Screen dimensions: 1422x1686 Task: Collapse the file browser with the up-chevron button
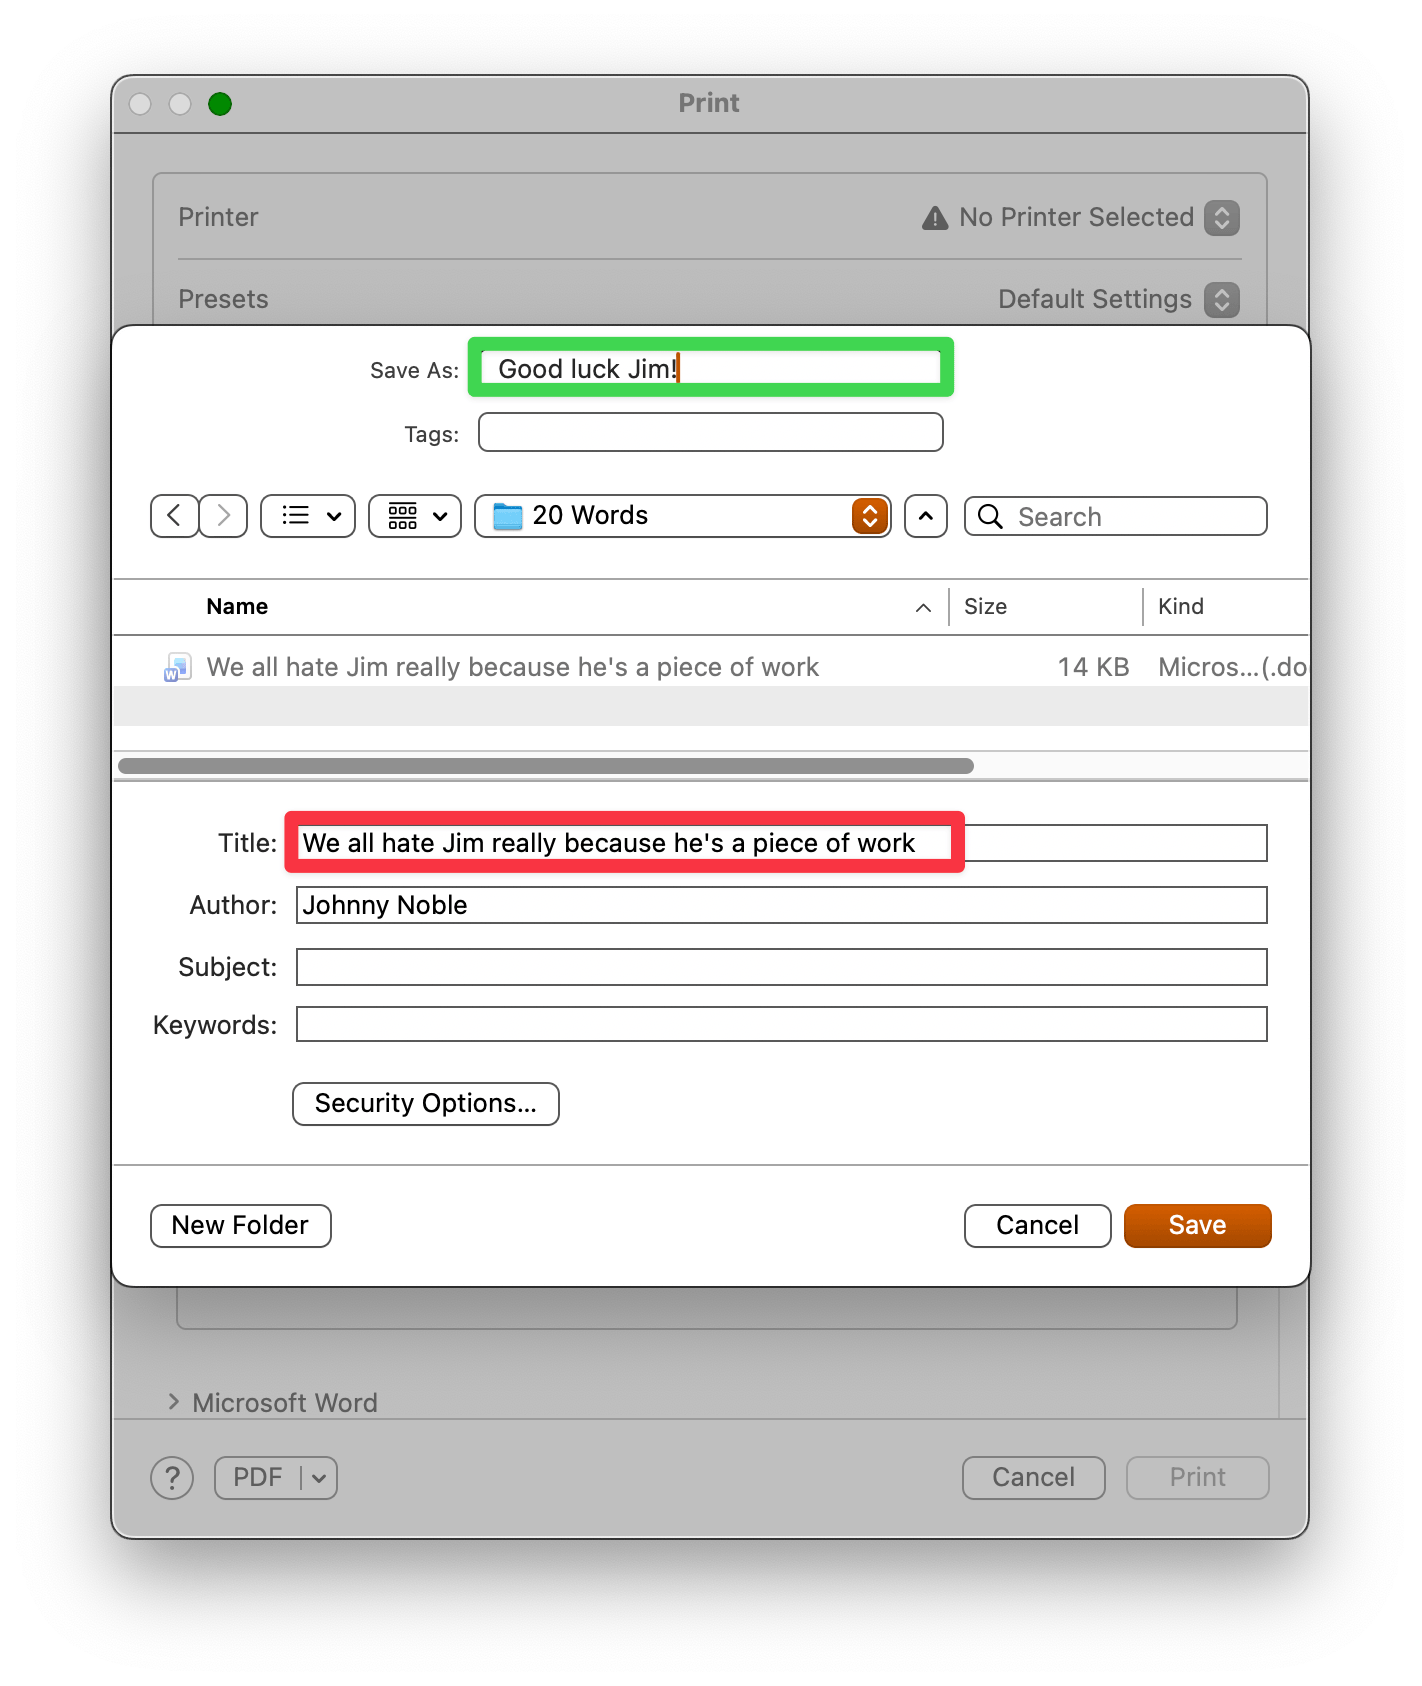(926, 516)
